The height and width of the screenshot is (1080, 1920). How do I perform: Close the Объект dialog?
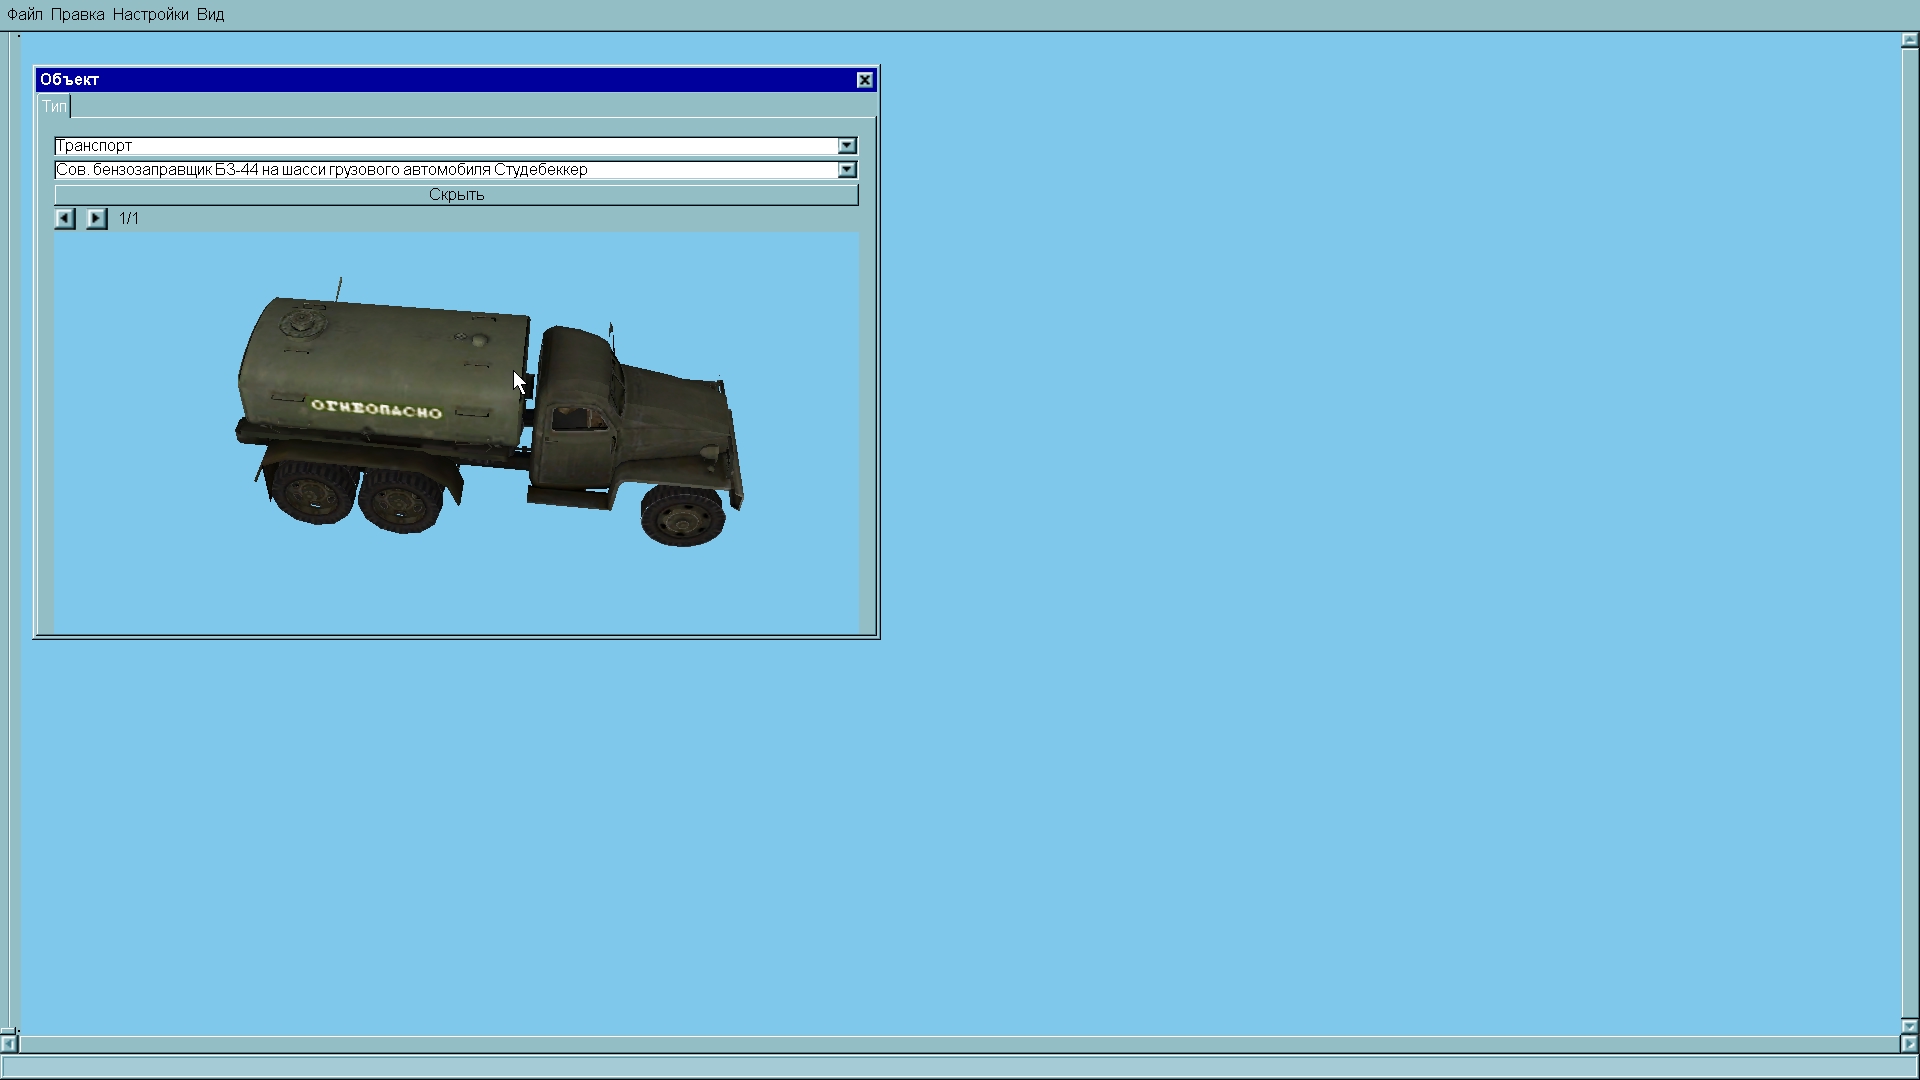tap(865, 80)
